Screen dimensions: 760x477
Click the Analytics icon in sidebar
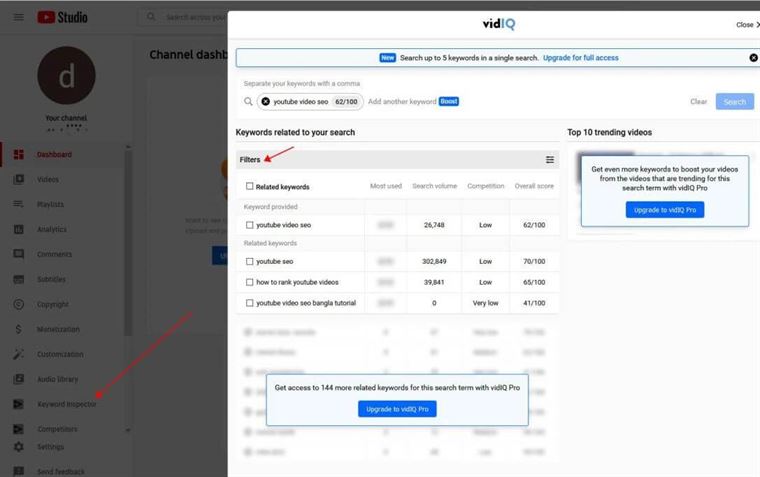[18, 229]
